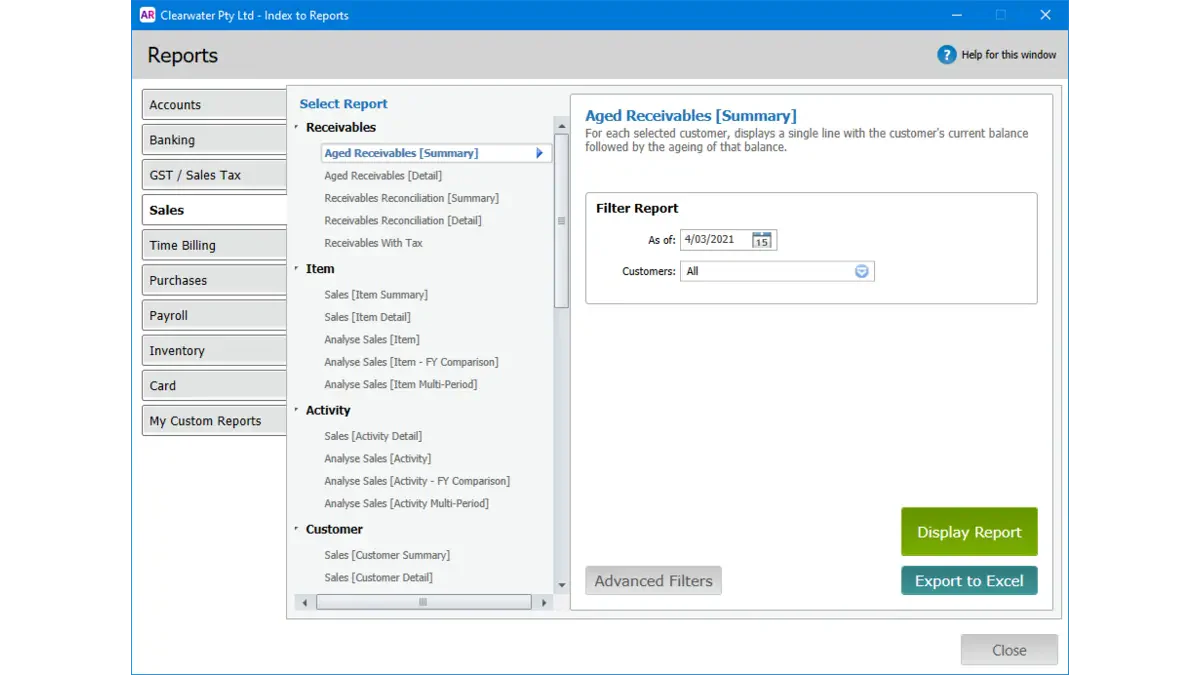This screenshot has height=675, width=1200.
Task: Select Analyse Sales [Item Multi-Period]
Action: coord(401,384)
